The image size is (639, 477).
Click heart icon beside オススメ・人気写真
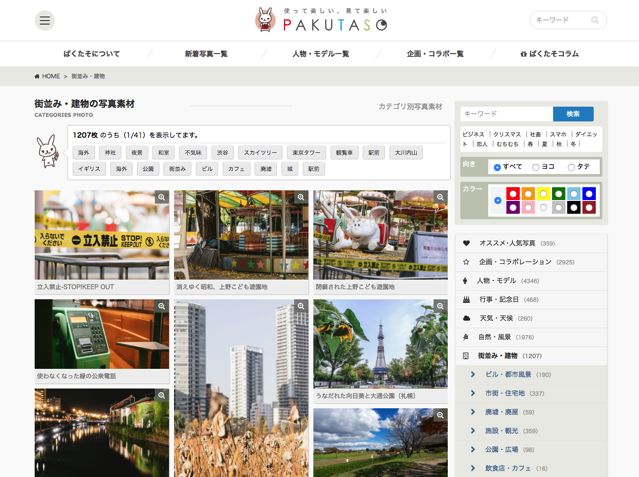(466, 243)
